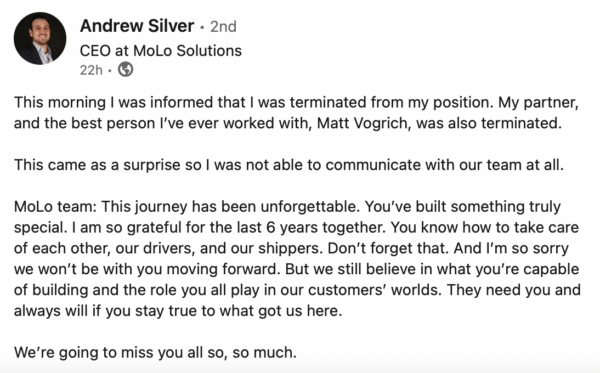This screenshot has height=373, width=600.
Task: Open Andrew Silver's profile photo
Action: [x=40, y=38]
